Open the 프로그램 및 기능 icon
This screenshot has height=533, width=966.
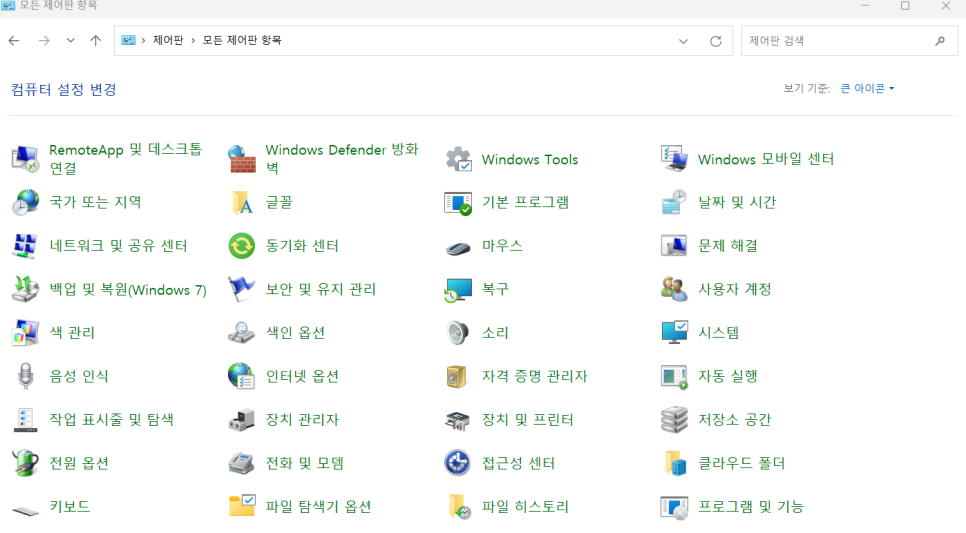tap(674, 507)
